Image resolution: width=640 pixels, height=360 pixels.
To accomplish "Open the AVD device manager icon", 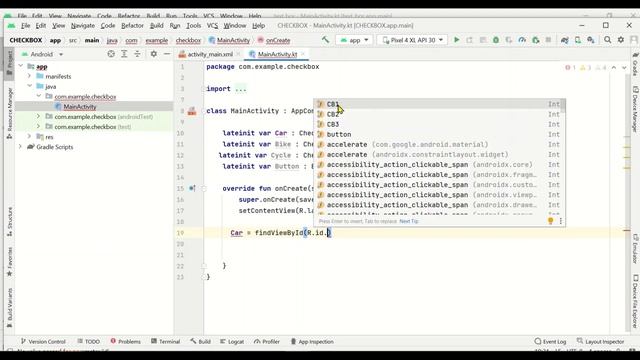I will [578, 40].
